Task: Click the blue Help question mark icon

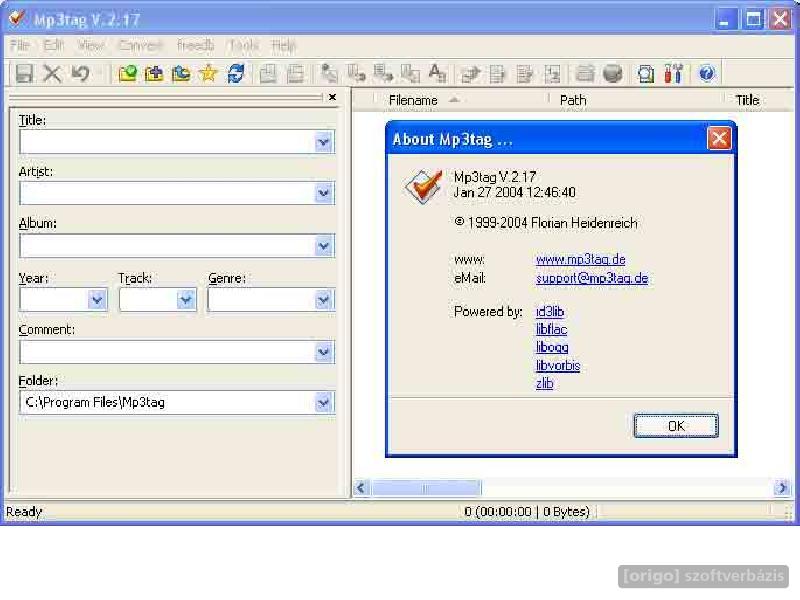Action: [707, 73]
